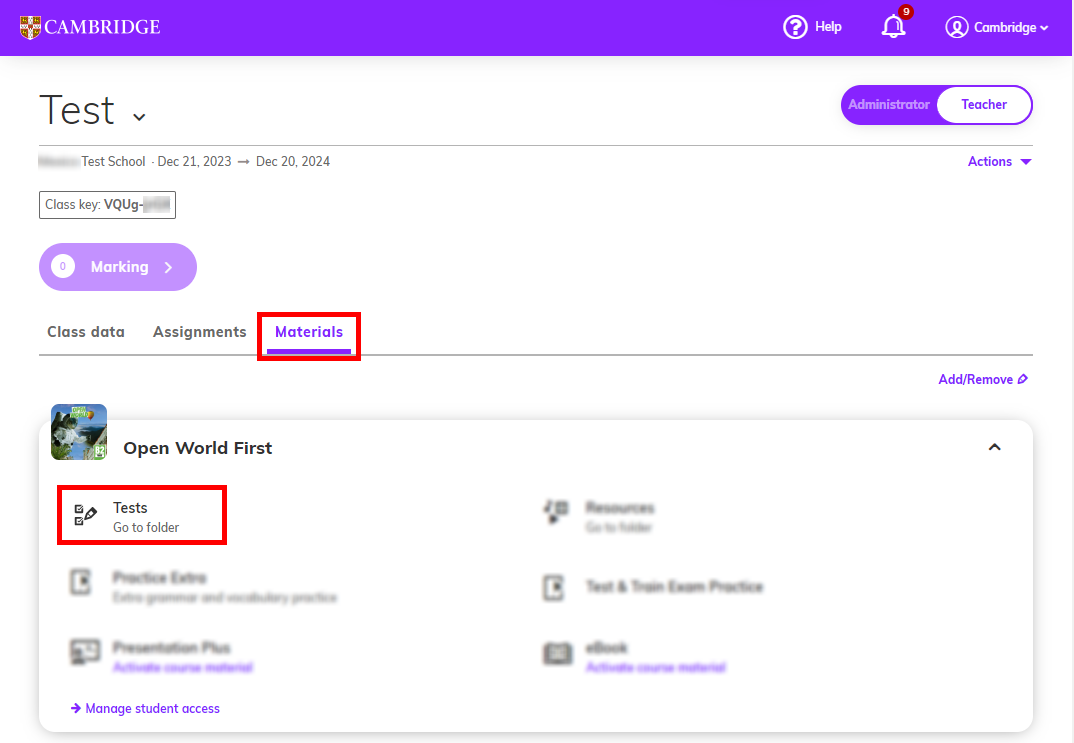The image size is (1074, 743).
Task: Switch to the Administrator role
Action: click(888, 105)
